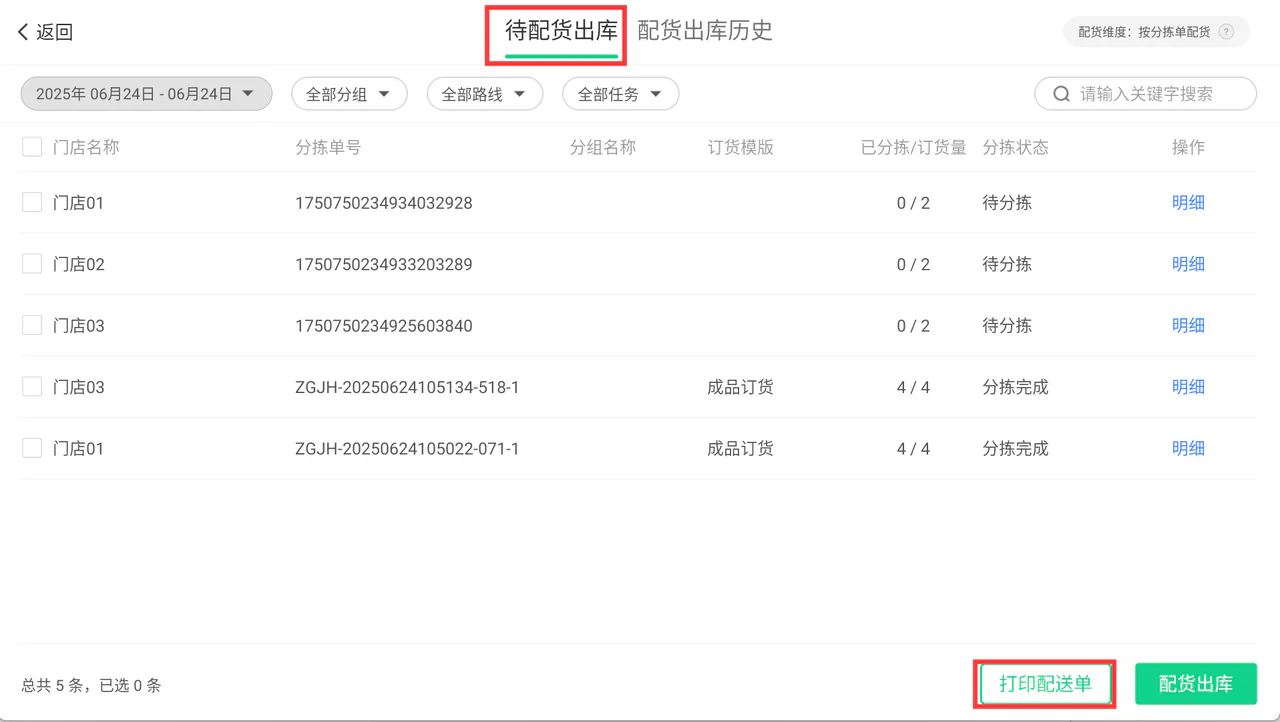Screen dimensions: 1280x722
Task: Click order number 1750750234933203289
Action: tap(384, 264)
